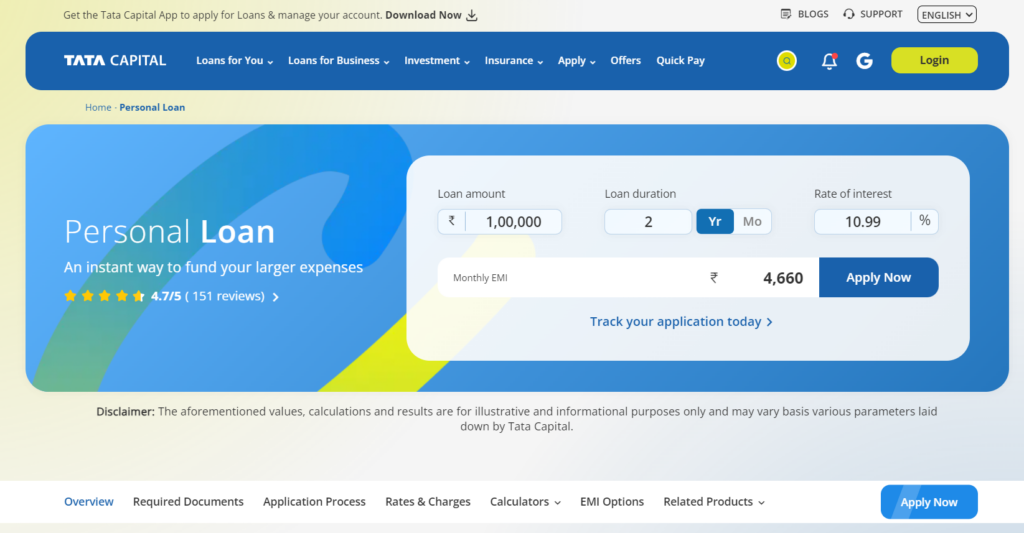
Task: Expand the Investment menu
Action: (437, 61)
